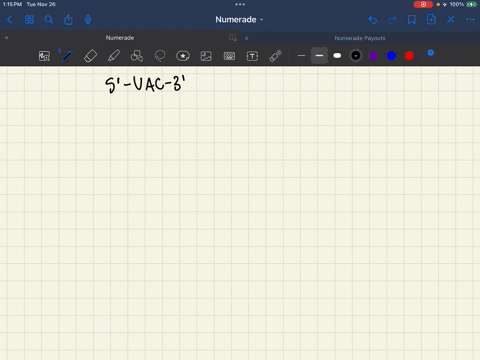Screen dimensions: 480x360
Task: Open the zoom window tool
Action: point(44,56)
